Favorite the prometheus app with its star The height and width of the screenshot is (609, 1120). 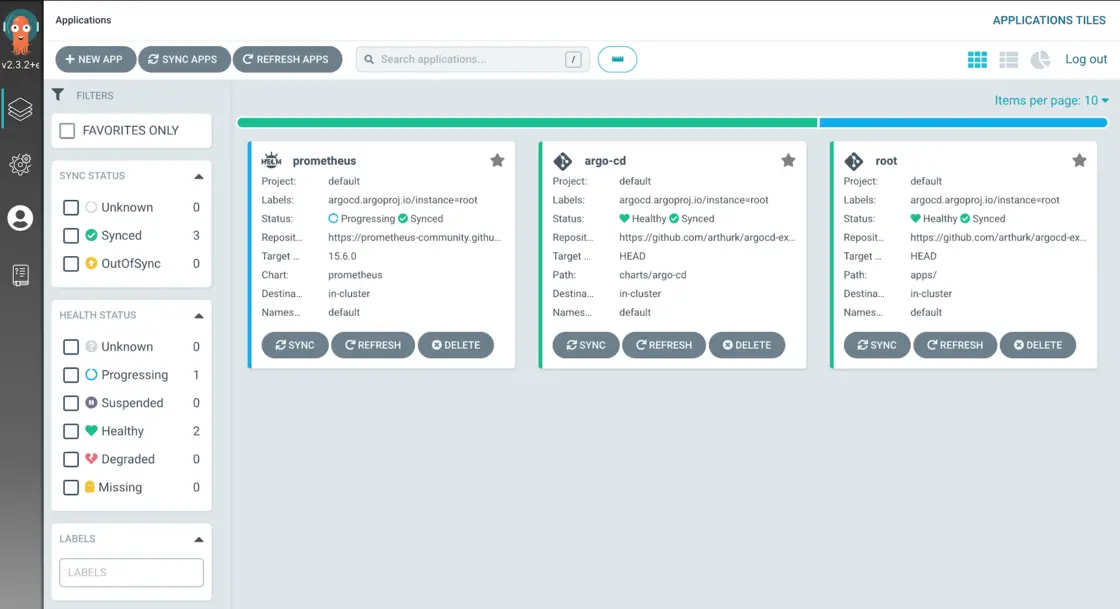click(x=497, y=160)
